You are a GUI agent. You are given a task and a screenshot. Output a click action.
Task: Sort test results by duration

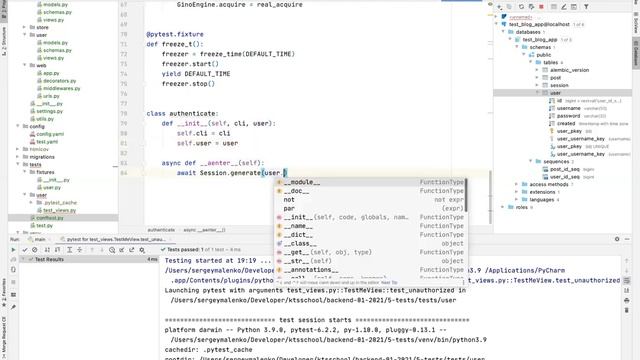pyautogui.click(x=57, y=249)
